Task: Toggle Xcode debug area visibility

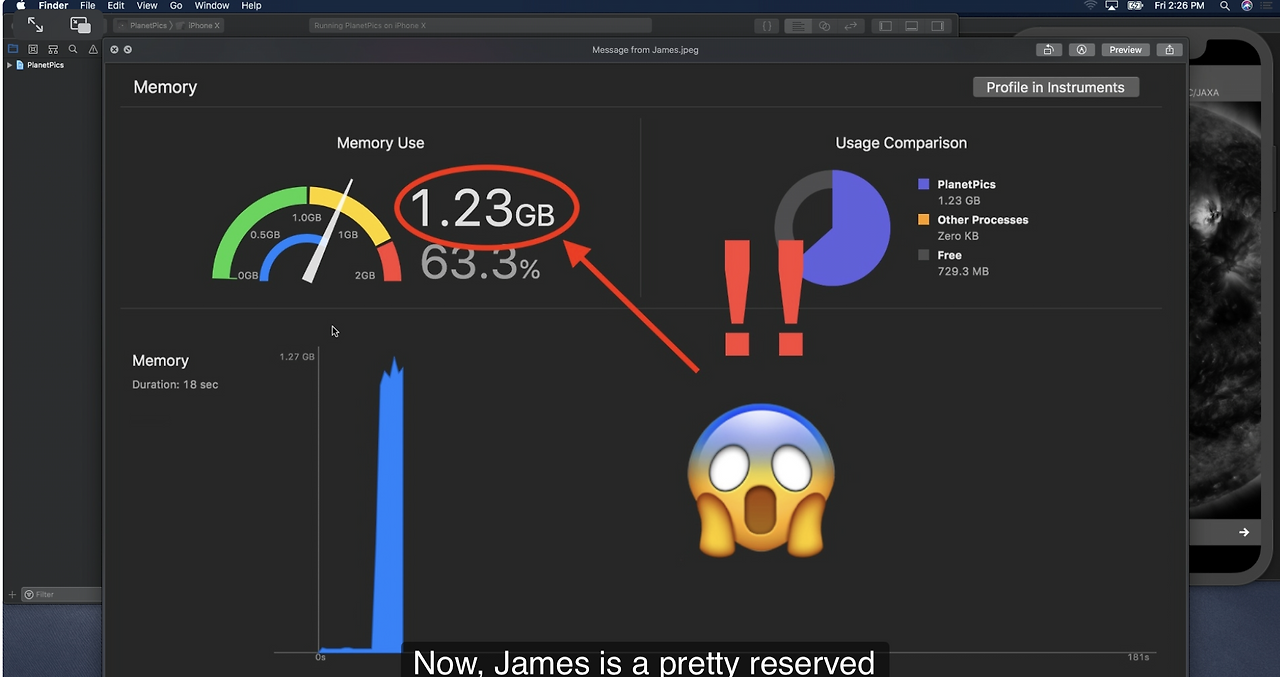Action: pyautogui.click(x=911, y=26)
